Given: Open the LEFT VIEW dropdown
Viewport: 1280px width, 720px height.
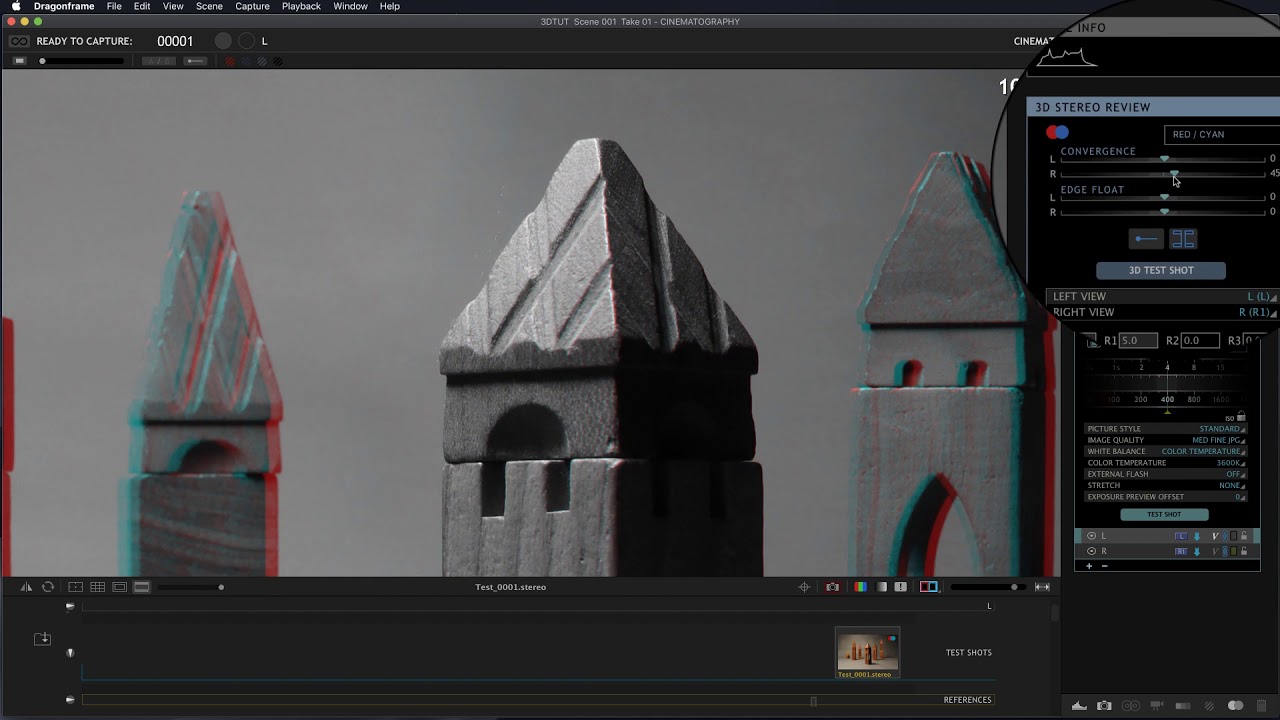Looking at the screenshot, I should [x=1162, y=296].
